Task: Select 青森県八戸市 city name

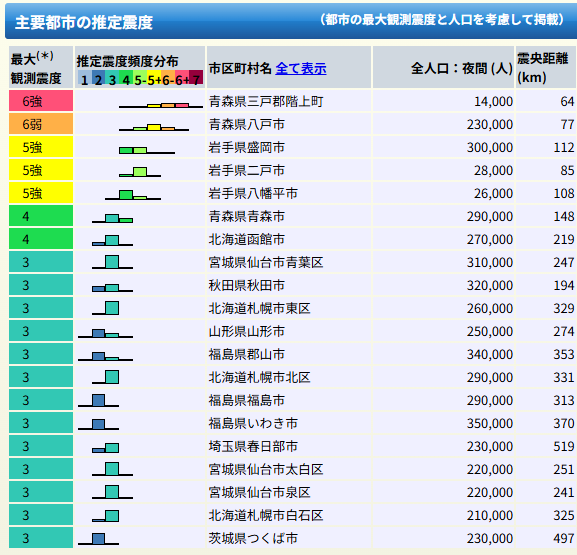Action: [x=247, y=124]
